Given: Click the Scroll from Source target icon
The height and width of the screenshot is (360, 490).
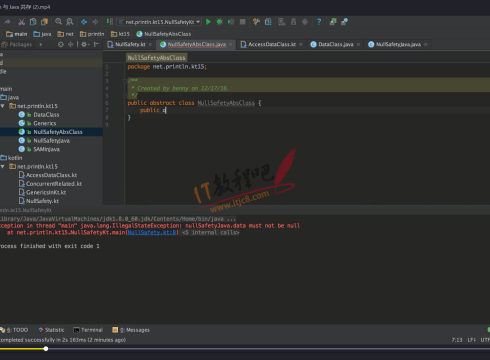Looking at the screenshot, I should click(61, 44).
